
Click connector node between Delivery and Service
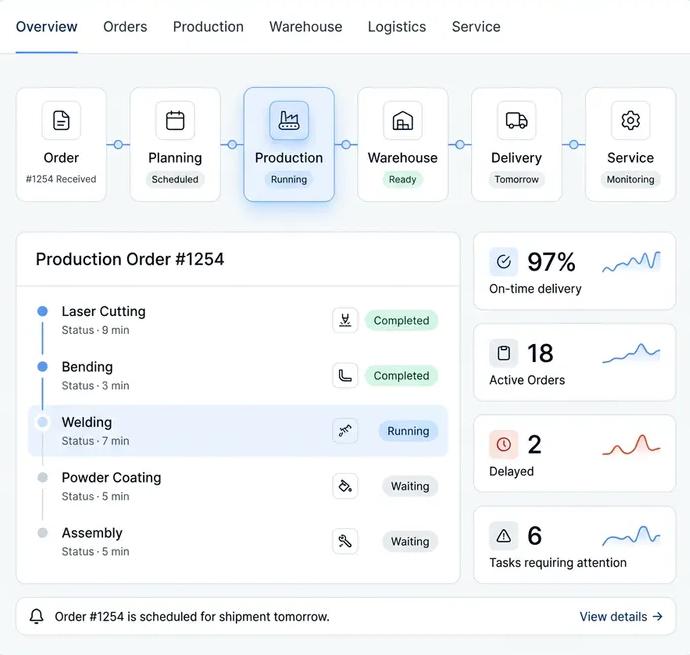point(574,144)
